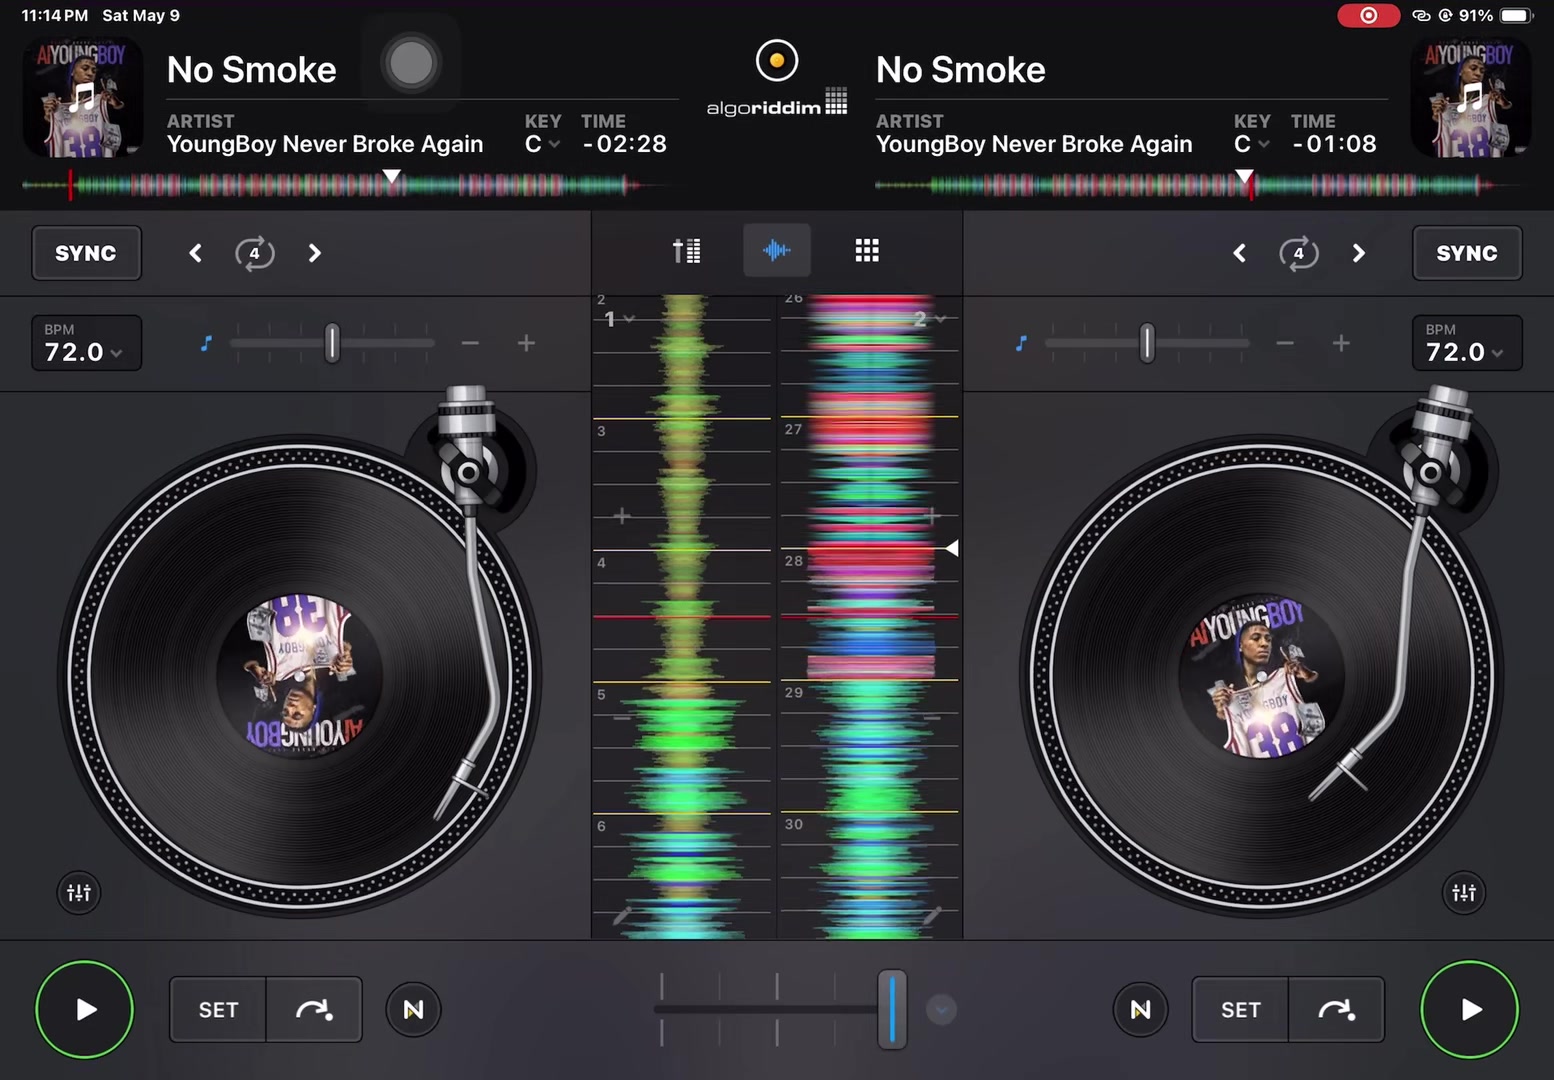
Task: Nudge left deck tempo up with plus
Action: (526, 343)
